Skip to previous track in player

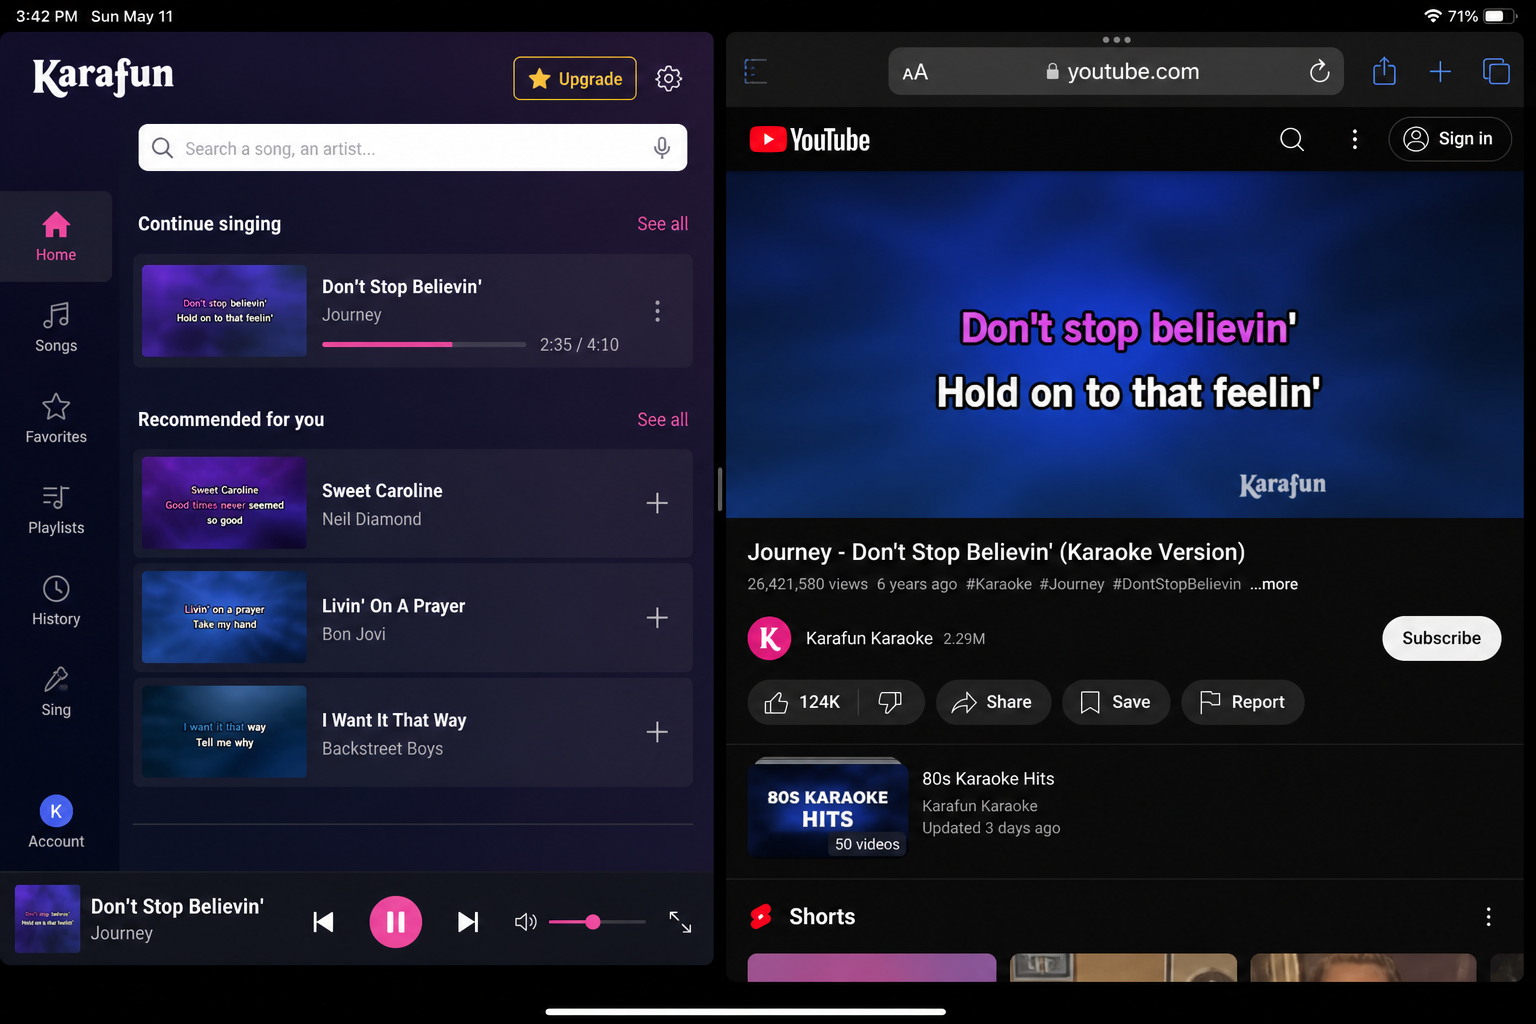[323, 922]
